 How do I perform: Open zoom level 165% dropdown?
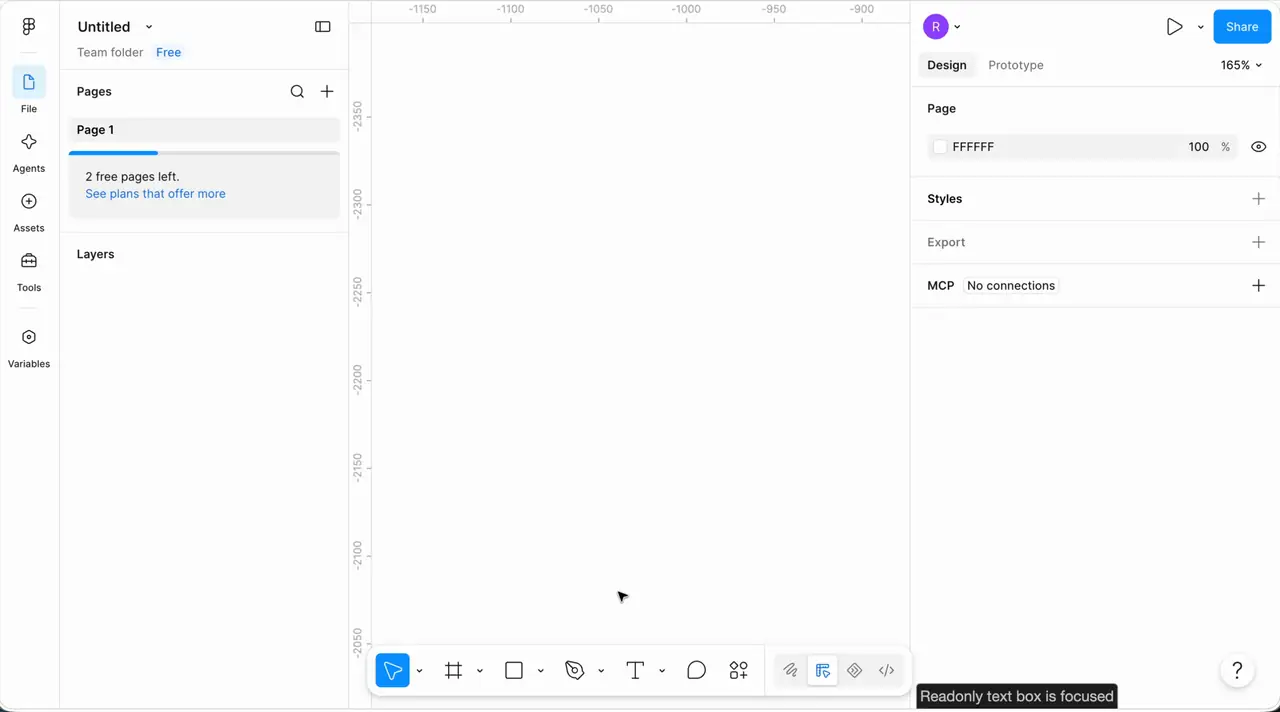point(1241,65)
